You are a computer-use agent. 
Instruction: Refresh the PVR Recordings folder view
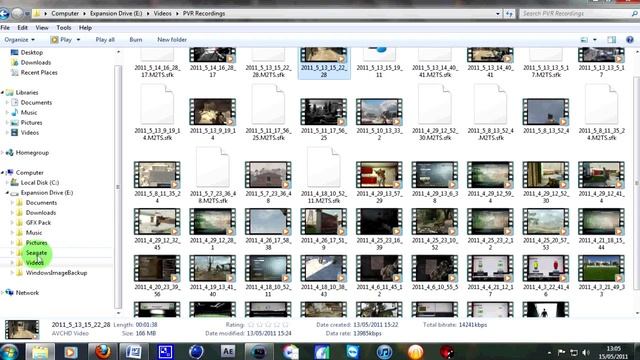coord(509,13)
